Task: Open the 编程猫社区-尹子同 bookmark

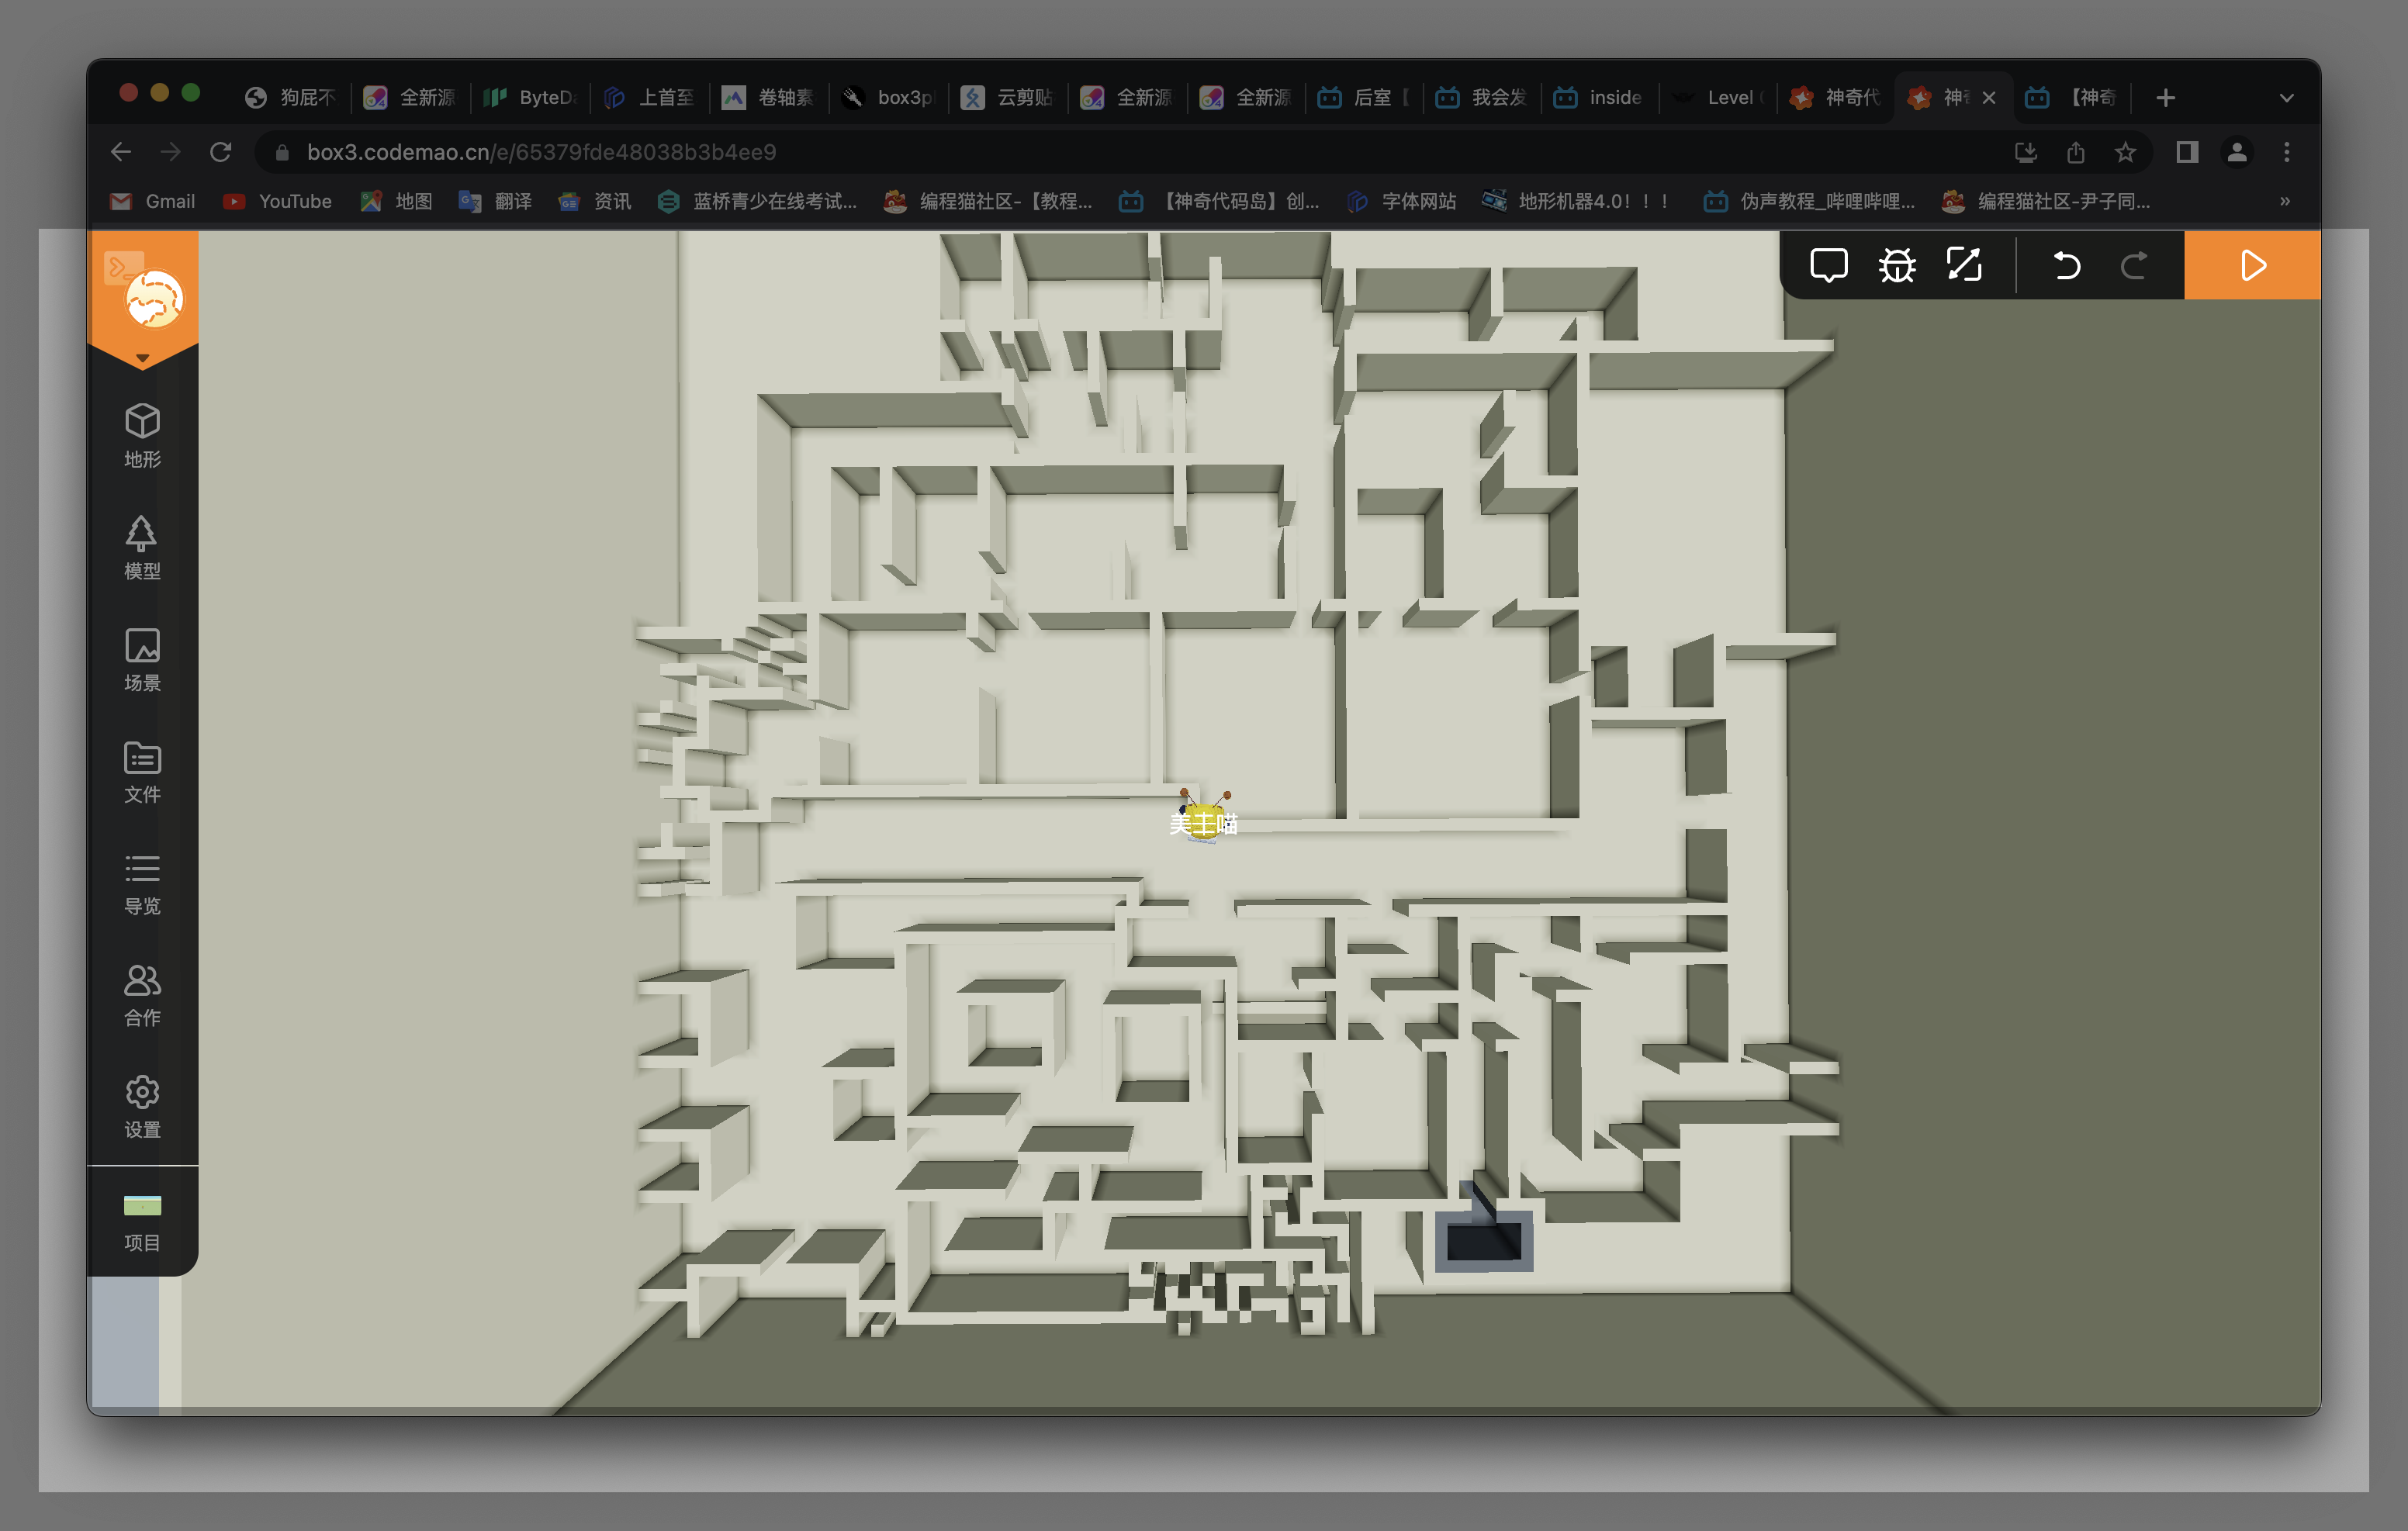Action: 2045,201
